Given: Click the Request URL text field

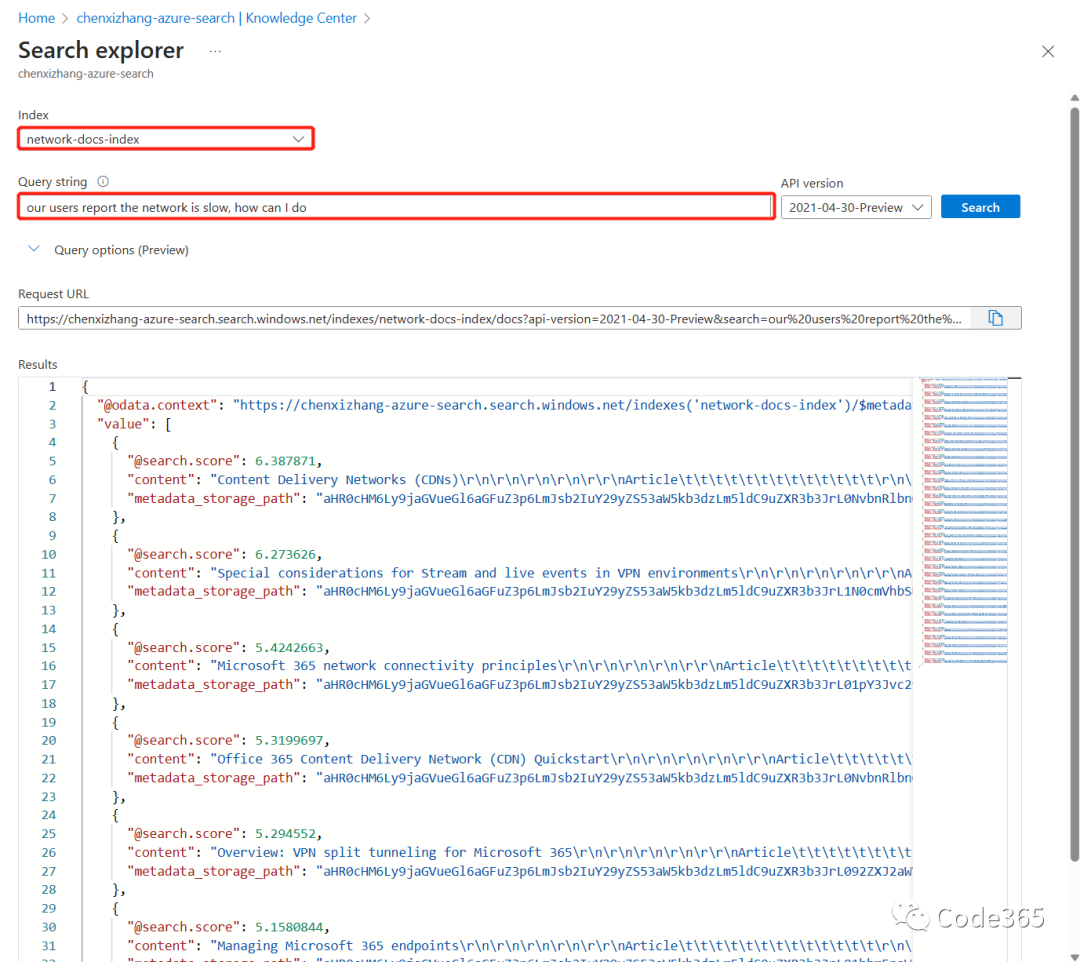Looking at the screenshot, I should click(494, 319).
